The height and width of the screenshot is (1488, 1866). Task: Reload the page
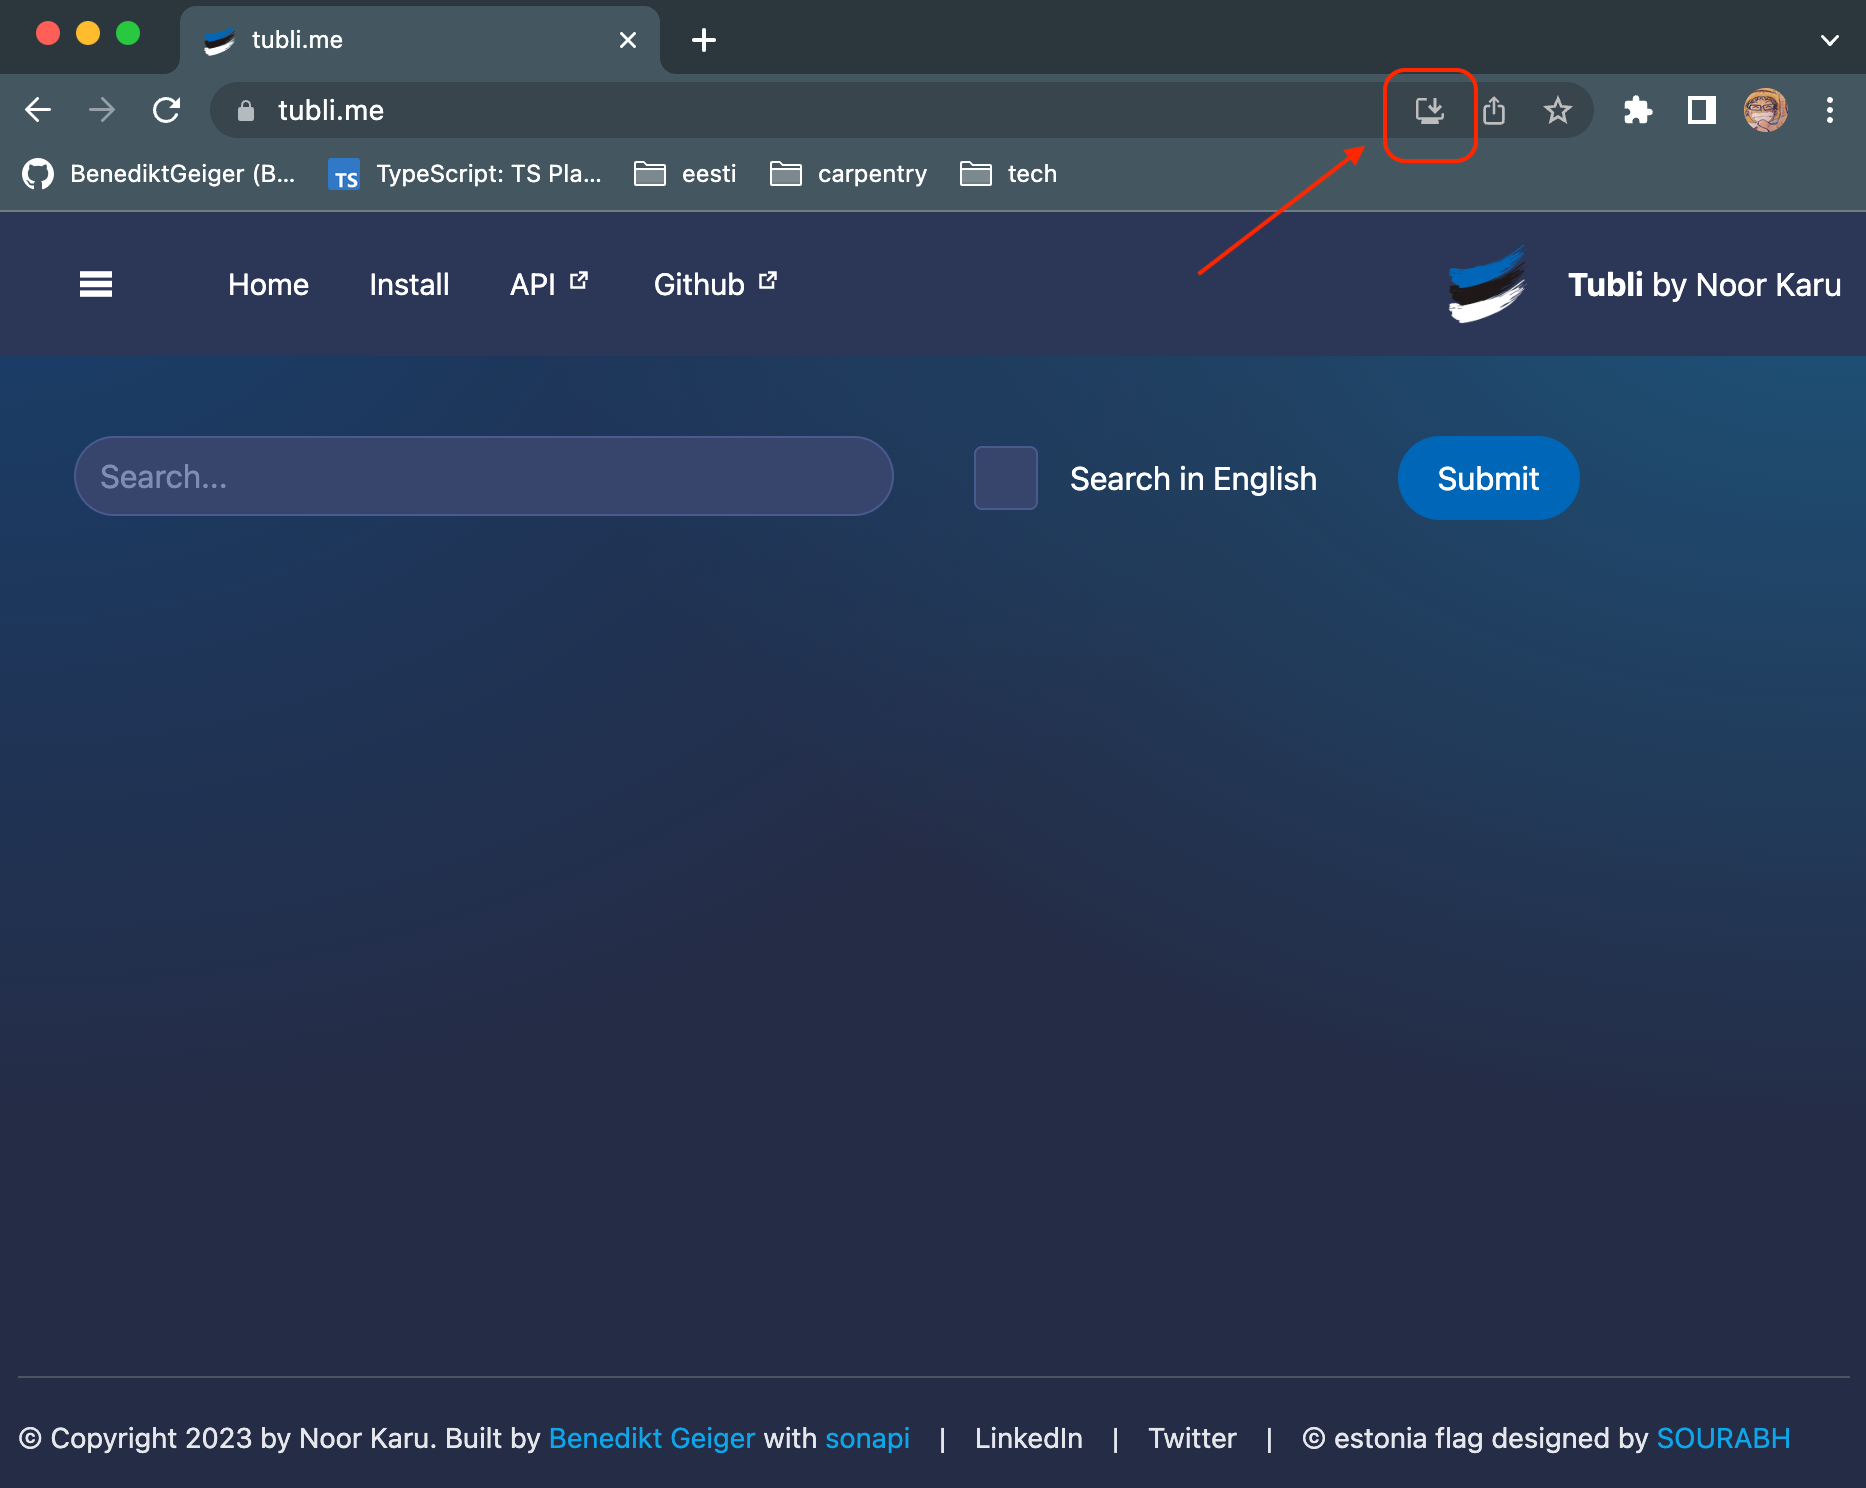click(166, 110)
